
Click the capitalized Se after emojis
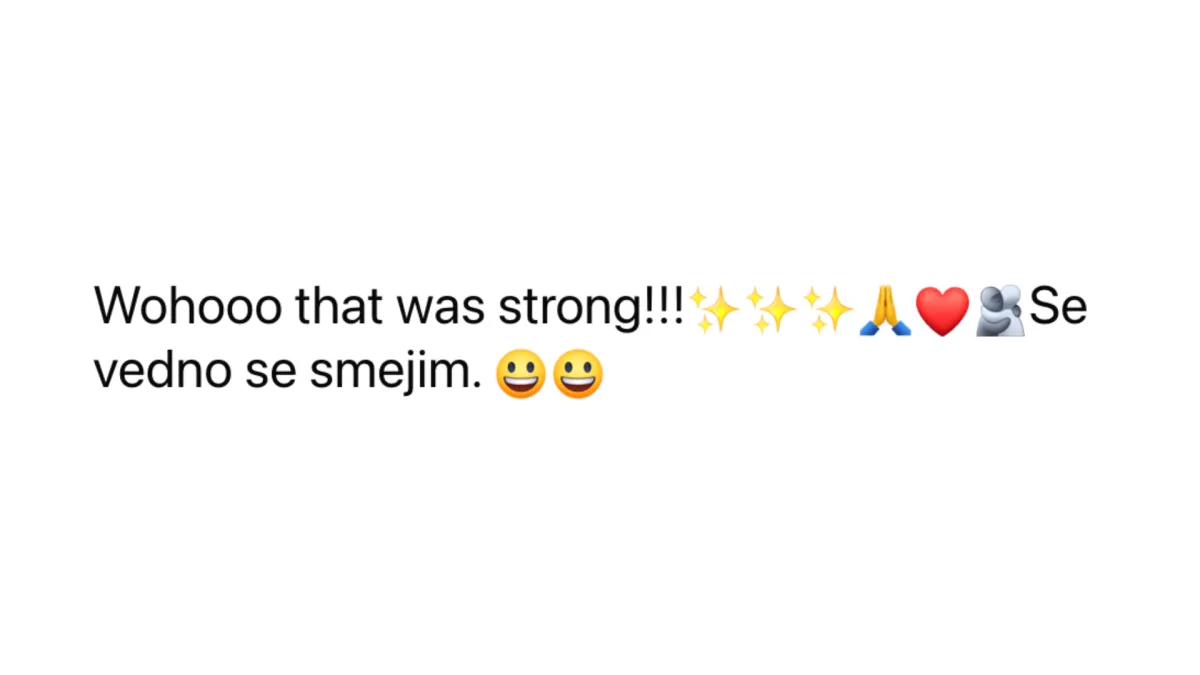(1058, 307)
